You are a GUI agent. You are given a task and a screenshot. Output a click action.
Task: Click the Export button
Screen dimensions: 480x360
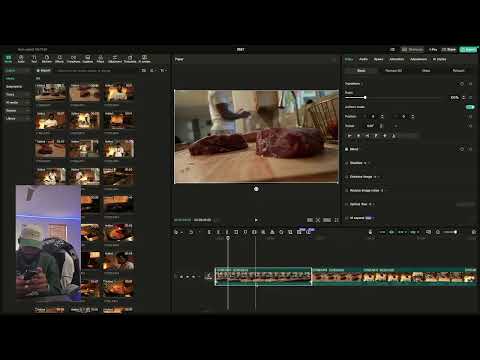(x=468, y=49)
